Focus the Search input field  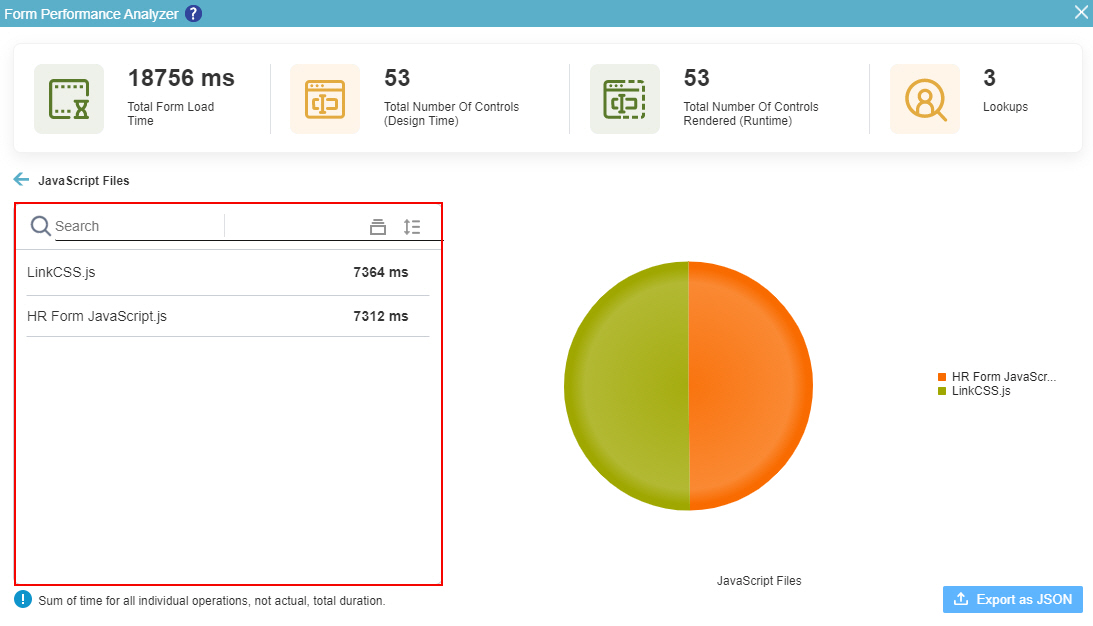click(139, 227)
